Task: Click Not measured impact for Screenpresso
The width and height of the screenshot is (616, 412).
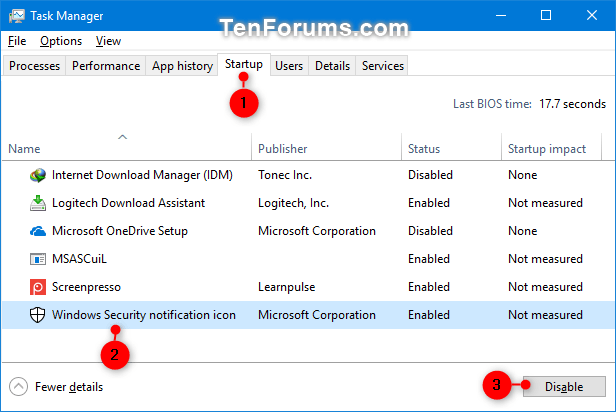Action: 545,287
